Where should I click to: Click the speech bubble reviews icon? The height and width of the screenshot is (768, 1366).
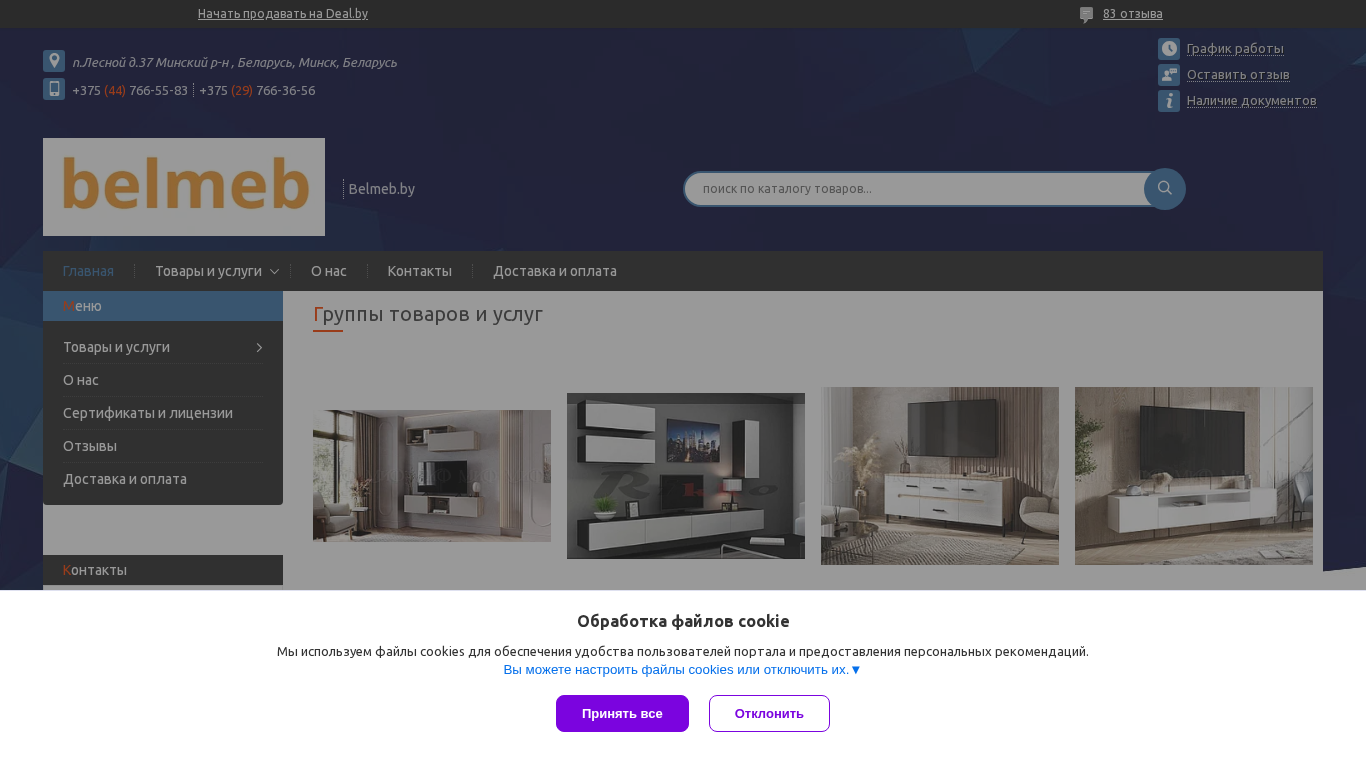[1087, 15]
